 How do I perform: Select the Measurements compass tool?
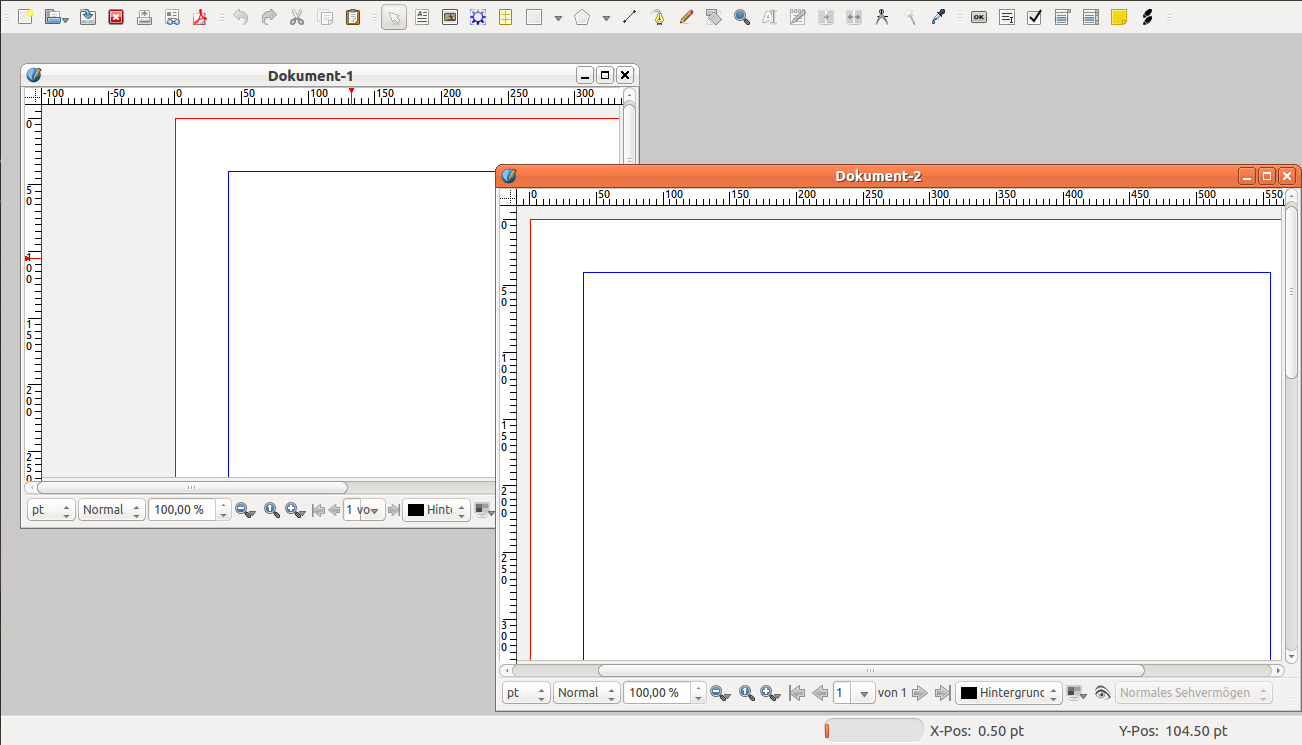click(881, 17)
